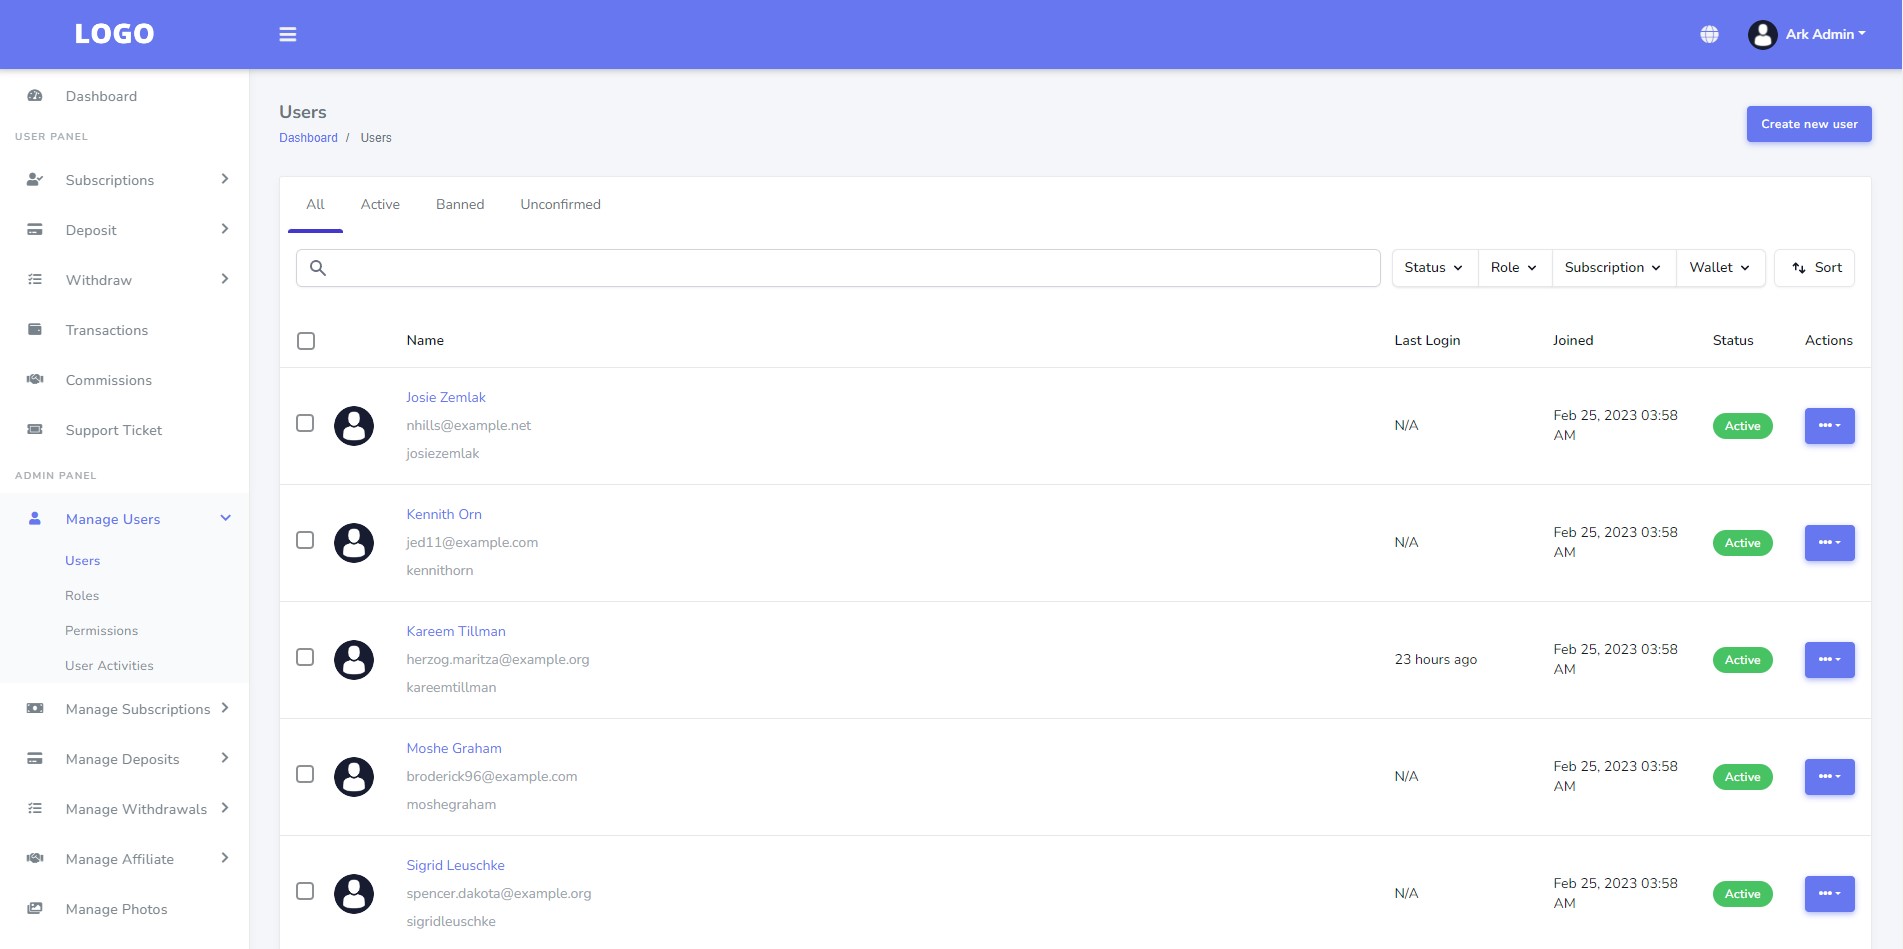The height and width of the screenshot is (949, 1903).
Task: Click the Create new user button
Action: [1808, 125]
